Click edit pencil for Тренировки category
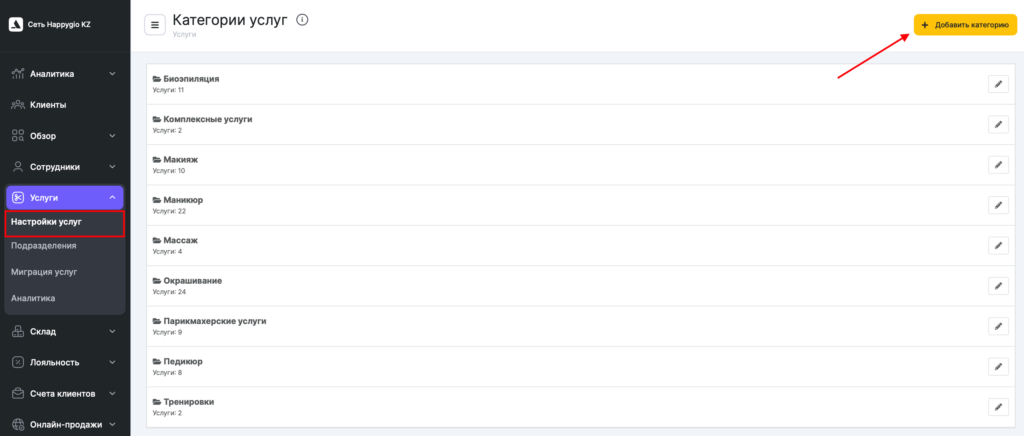The width and height of the screenshot is (1024, 436). tap(997, 407)
